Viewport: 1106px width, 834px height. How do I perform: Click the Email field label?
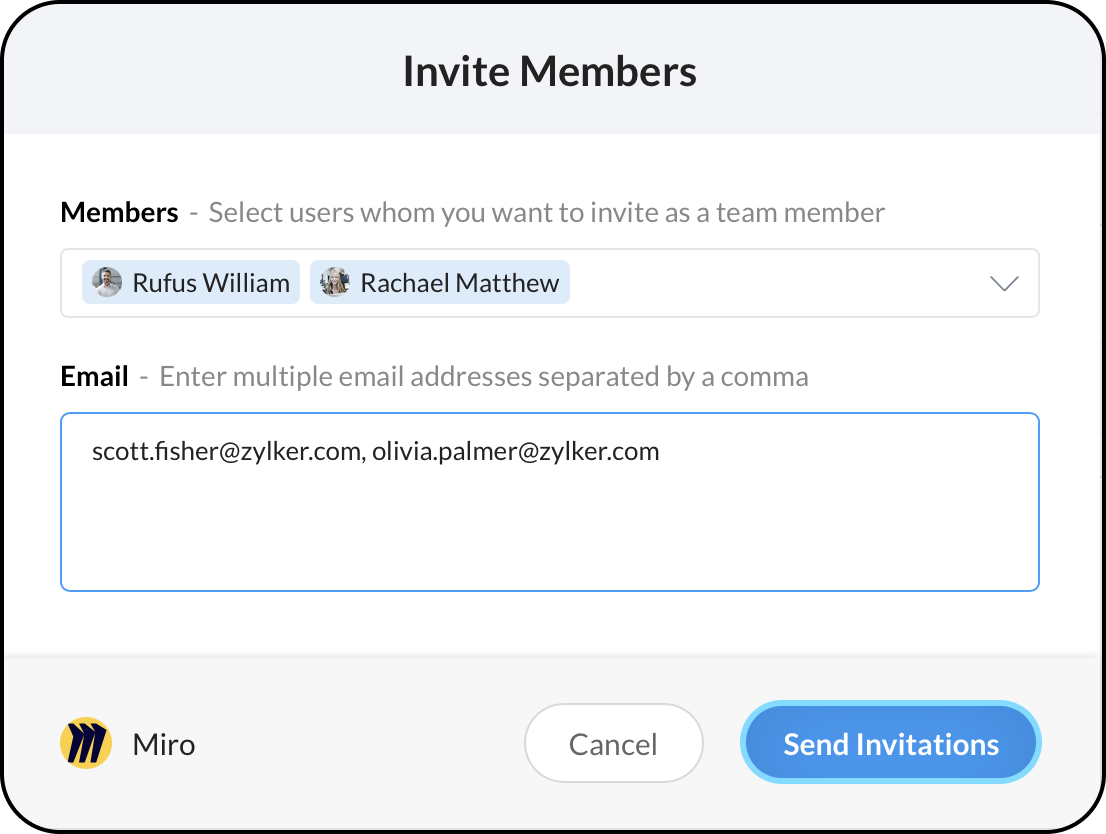click(95, 377)
